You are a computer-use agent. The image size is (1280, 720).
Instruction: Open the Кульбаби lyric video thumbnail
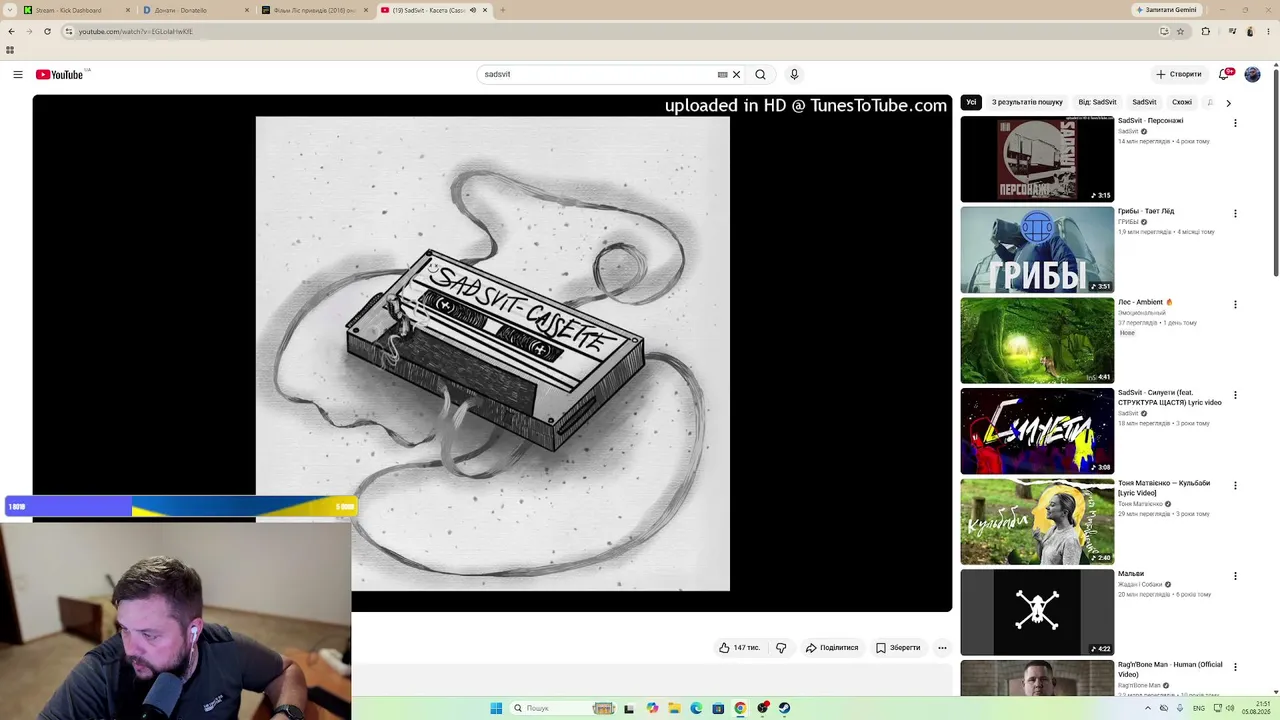pos(1037,522)
